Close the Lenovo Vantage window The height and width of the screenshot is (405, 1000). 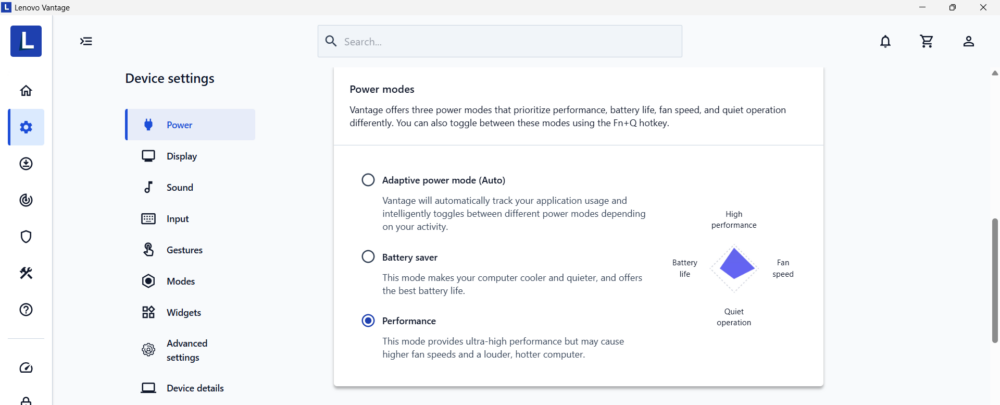click(x=983, y=8)
